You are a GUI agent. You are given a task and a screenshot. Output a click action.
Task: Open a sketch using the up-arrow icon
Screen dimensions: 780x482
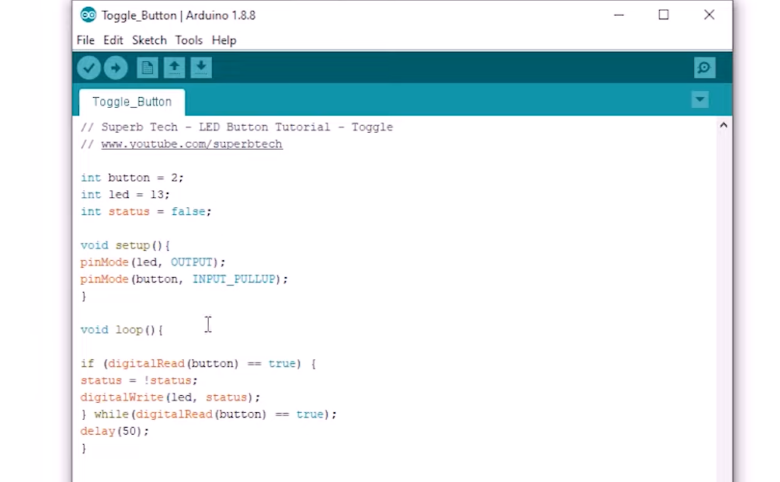click(174, 68)
